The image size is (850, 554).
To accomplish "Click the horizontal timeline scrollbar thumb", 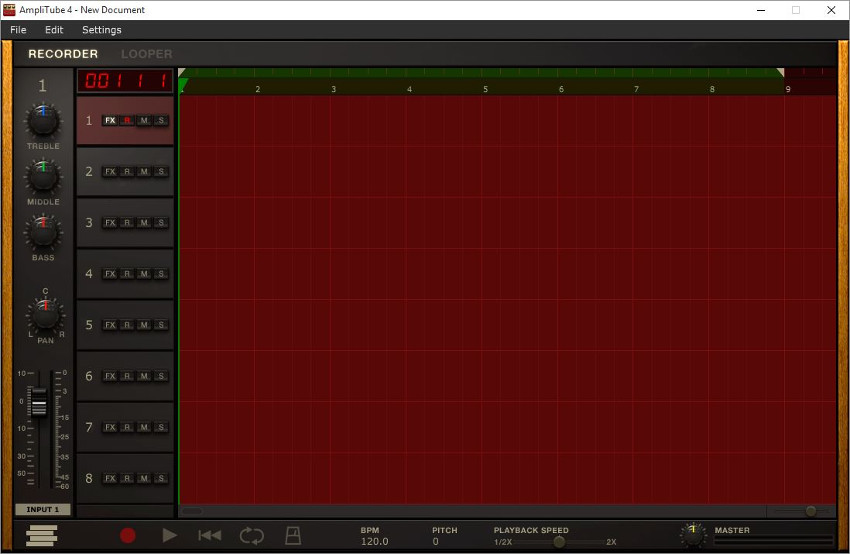I will coord(192,511).
